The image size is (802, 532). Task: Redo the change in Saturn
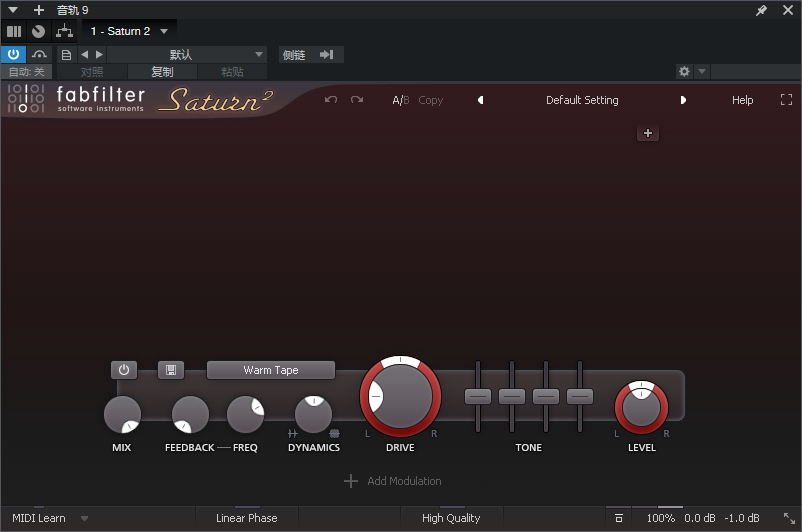pos(357,100)
